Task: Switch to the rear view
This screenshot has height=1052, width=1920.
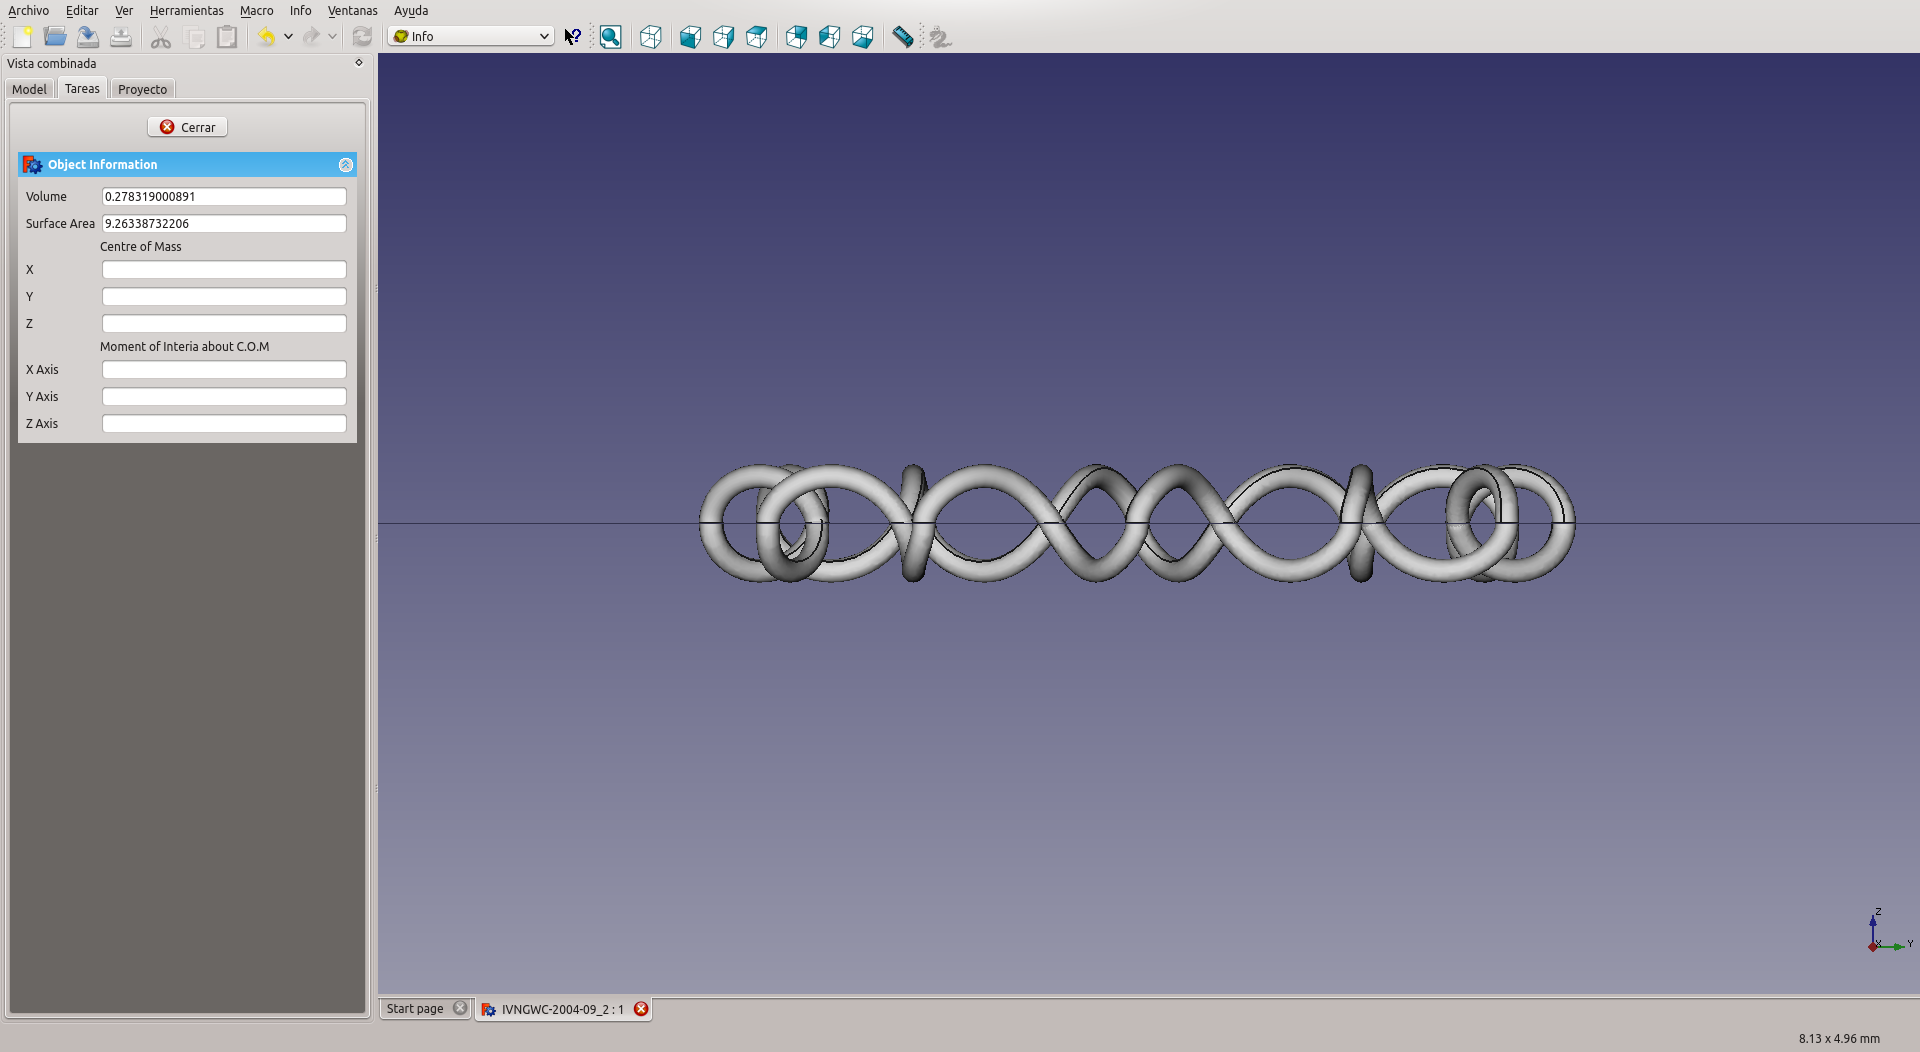Action: 796,37
